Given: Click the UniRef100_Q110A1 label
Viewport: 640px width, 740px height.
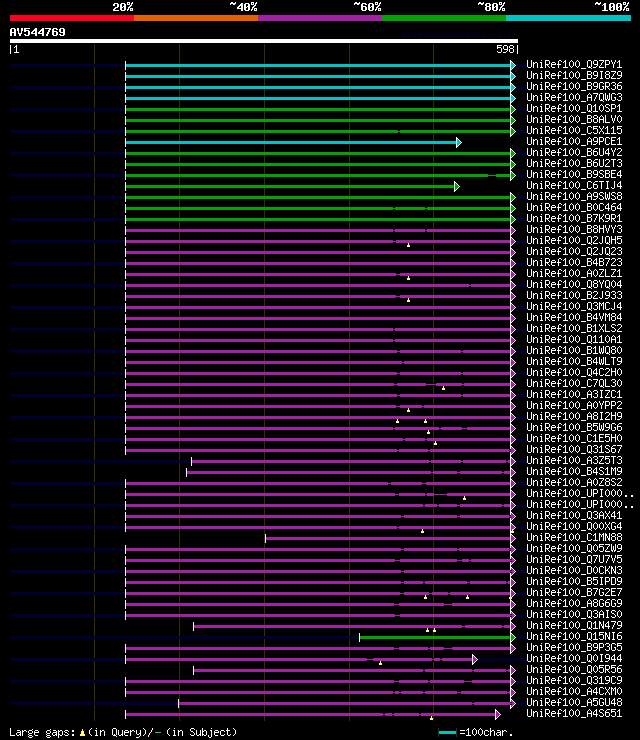Looking at the screenshot, I should (x=574, y=340).
